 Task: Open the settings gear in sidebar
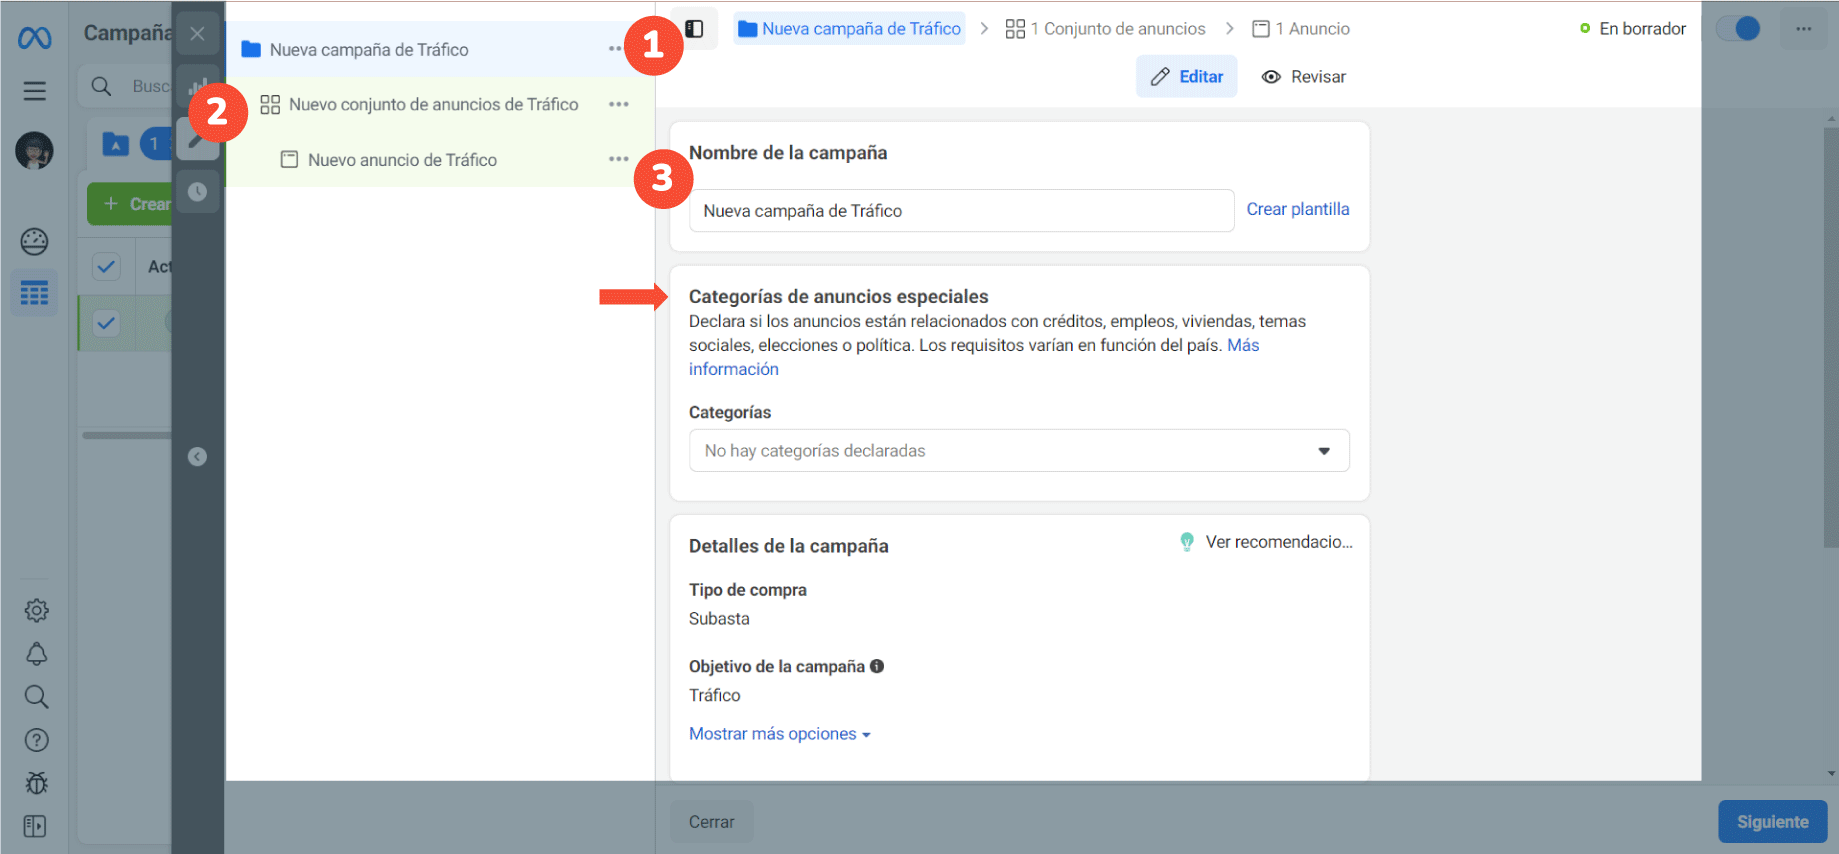[36, 610]
